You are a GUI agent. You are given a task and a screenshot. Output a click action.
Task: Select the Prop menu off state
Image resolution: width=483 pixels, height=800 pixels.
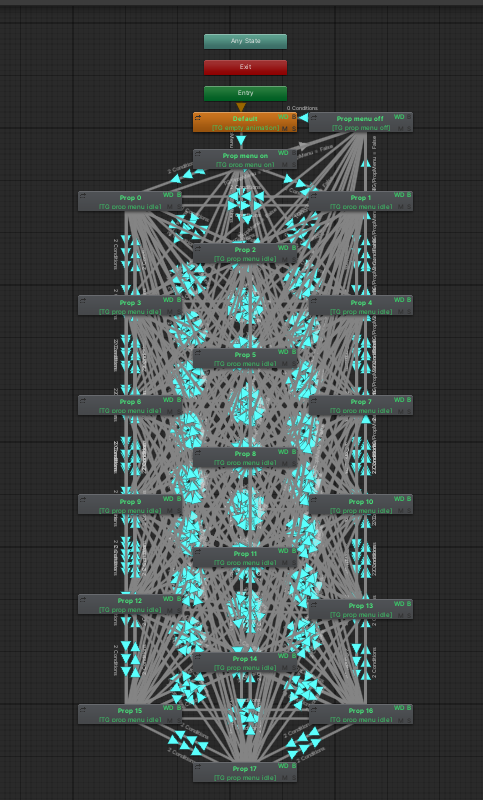(x=361, y=122)
